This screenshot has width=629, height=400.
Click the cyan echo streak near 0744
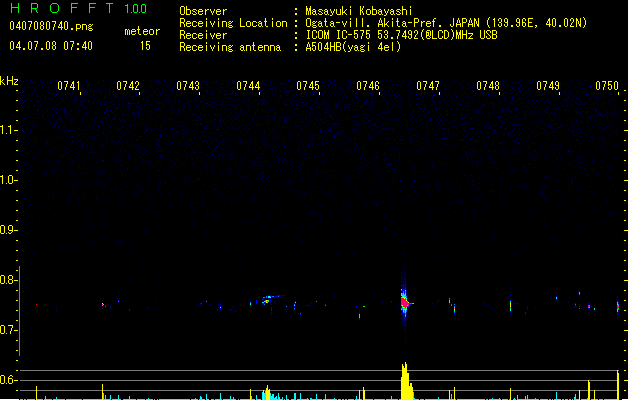coord(268,298)
